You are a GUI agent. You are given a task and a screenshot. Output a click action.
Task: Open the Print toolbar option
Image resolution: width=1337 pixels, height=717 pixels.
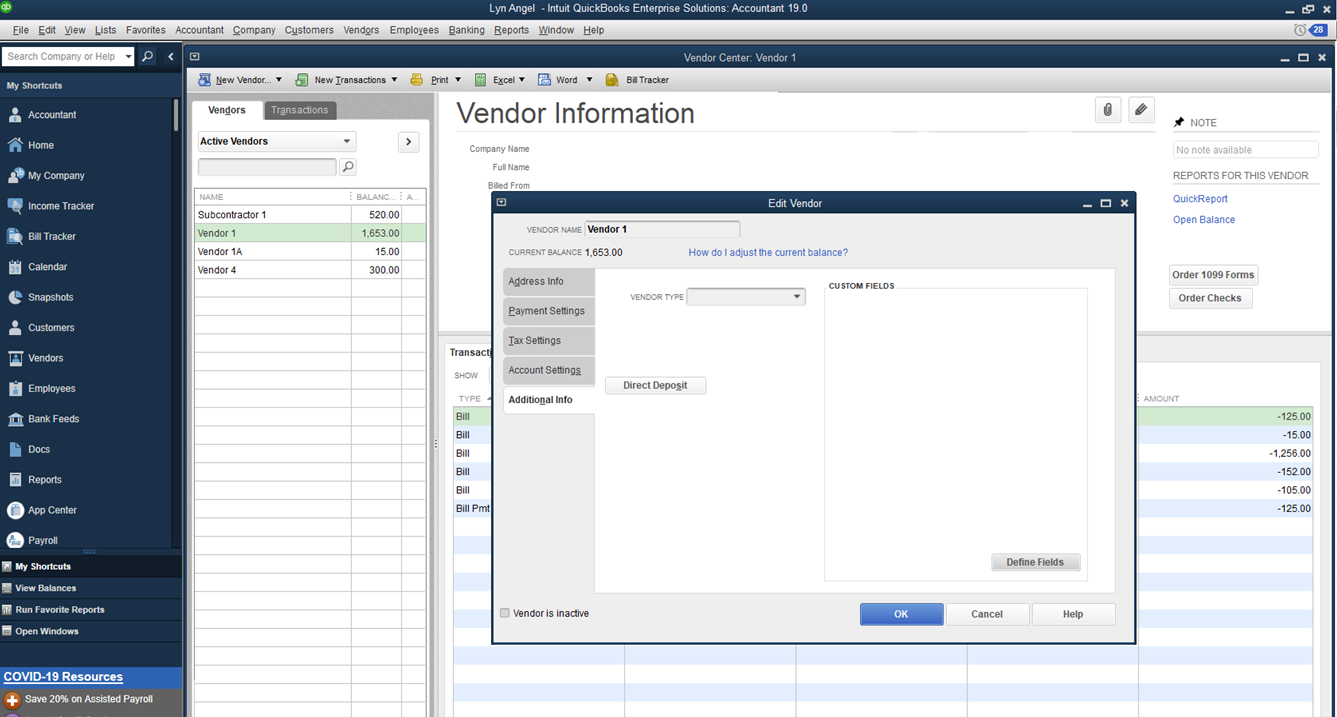pyautogui.click(x=438, y=79)
